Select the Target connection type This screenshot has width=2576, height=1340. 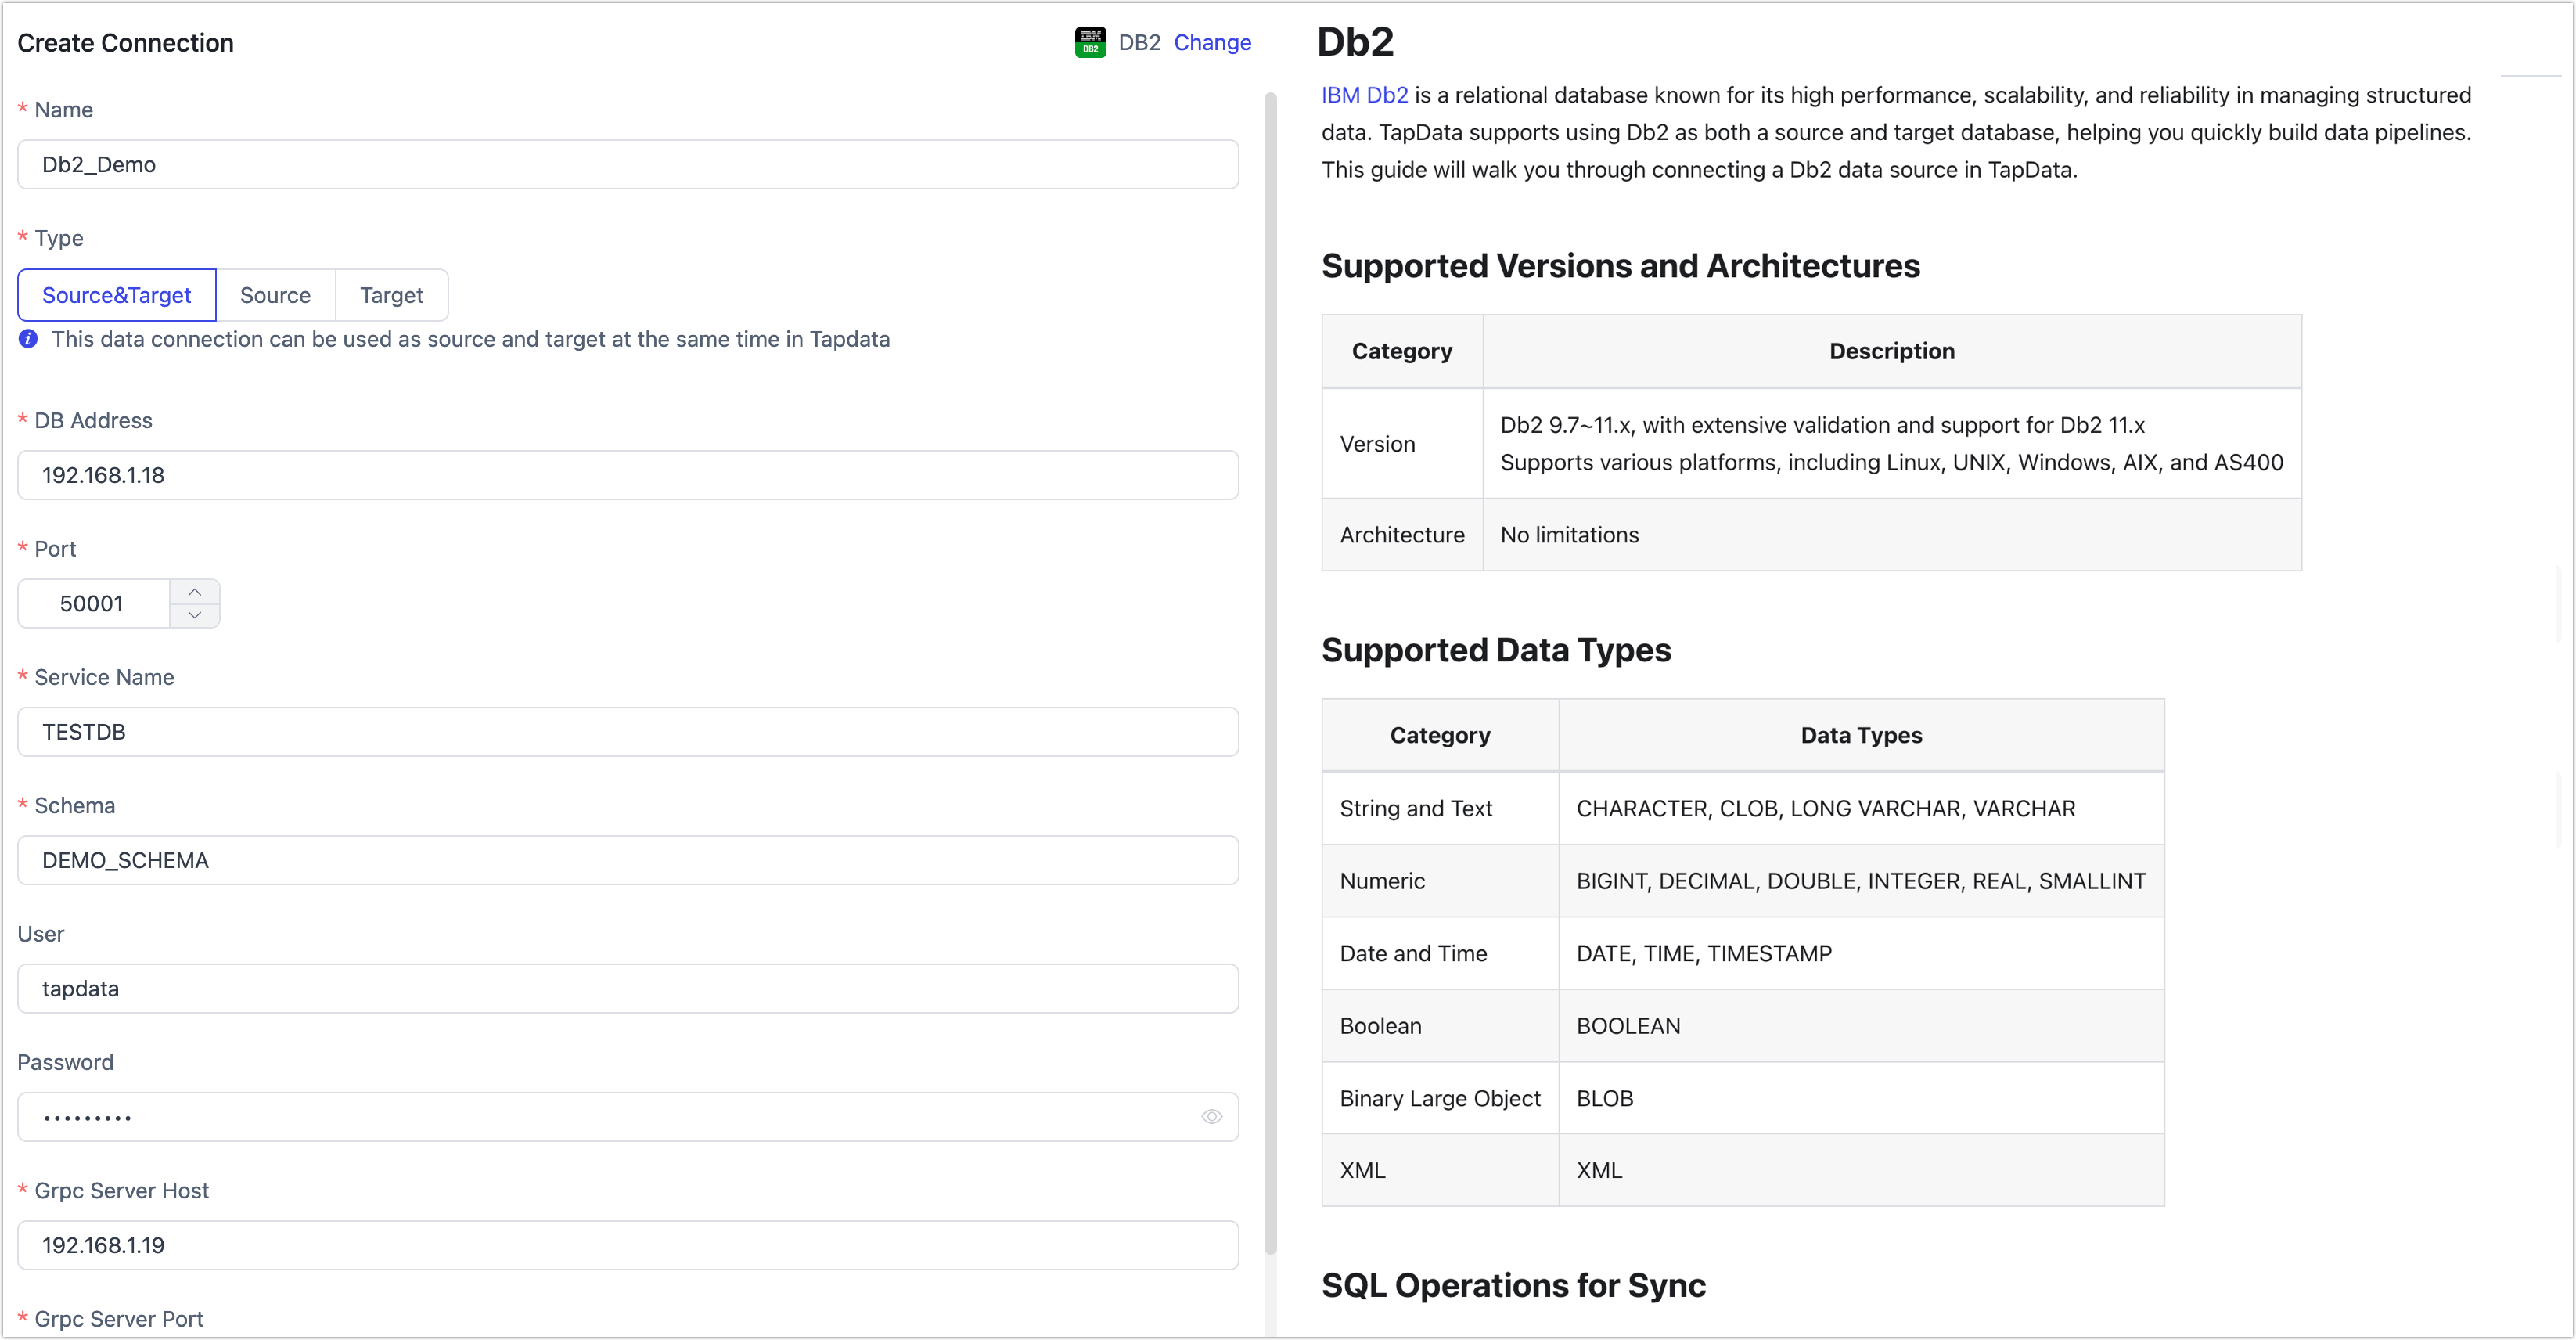[390, 295]
